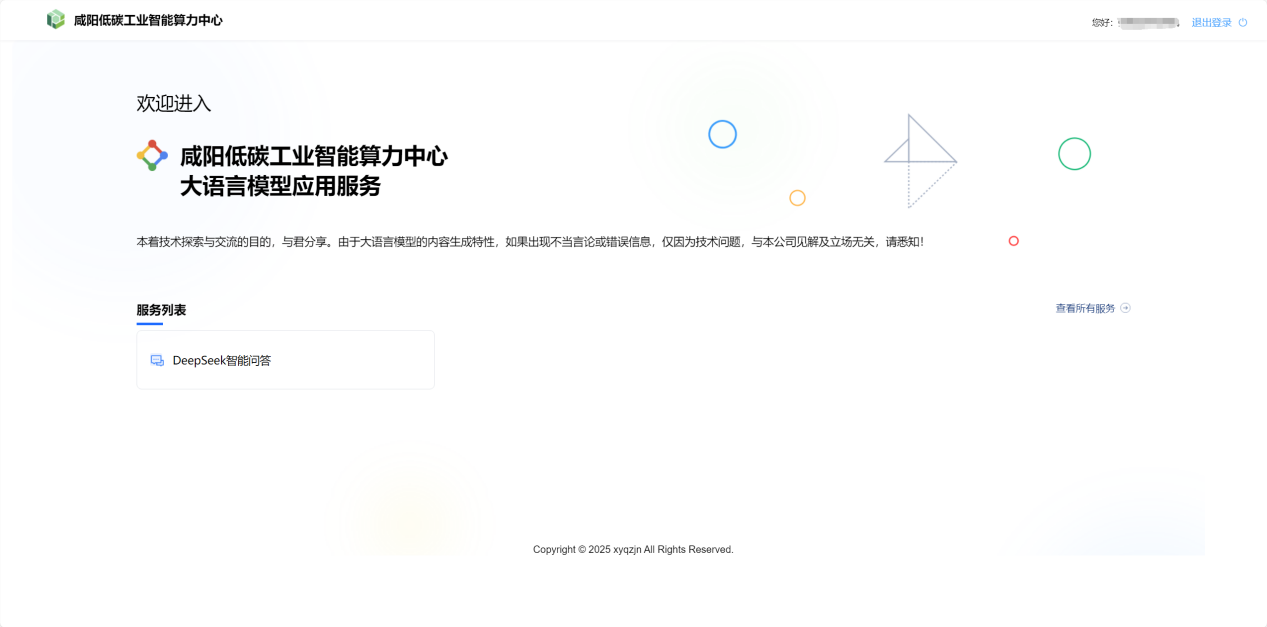Click the blue chat icon on DeepSeek智能问答 card
The height and width of the screenshot is (627, 1267).
point(157,359)
